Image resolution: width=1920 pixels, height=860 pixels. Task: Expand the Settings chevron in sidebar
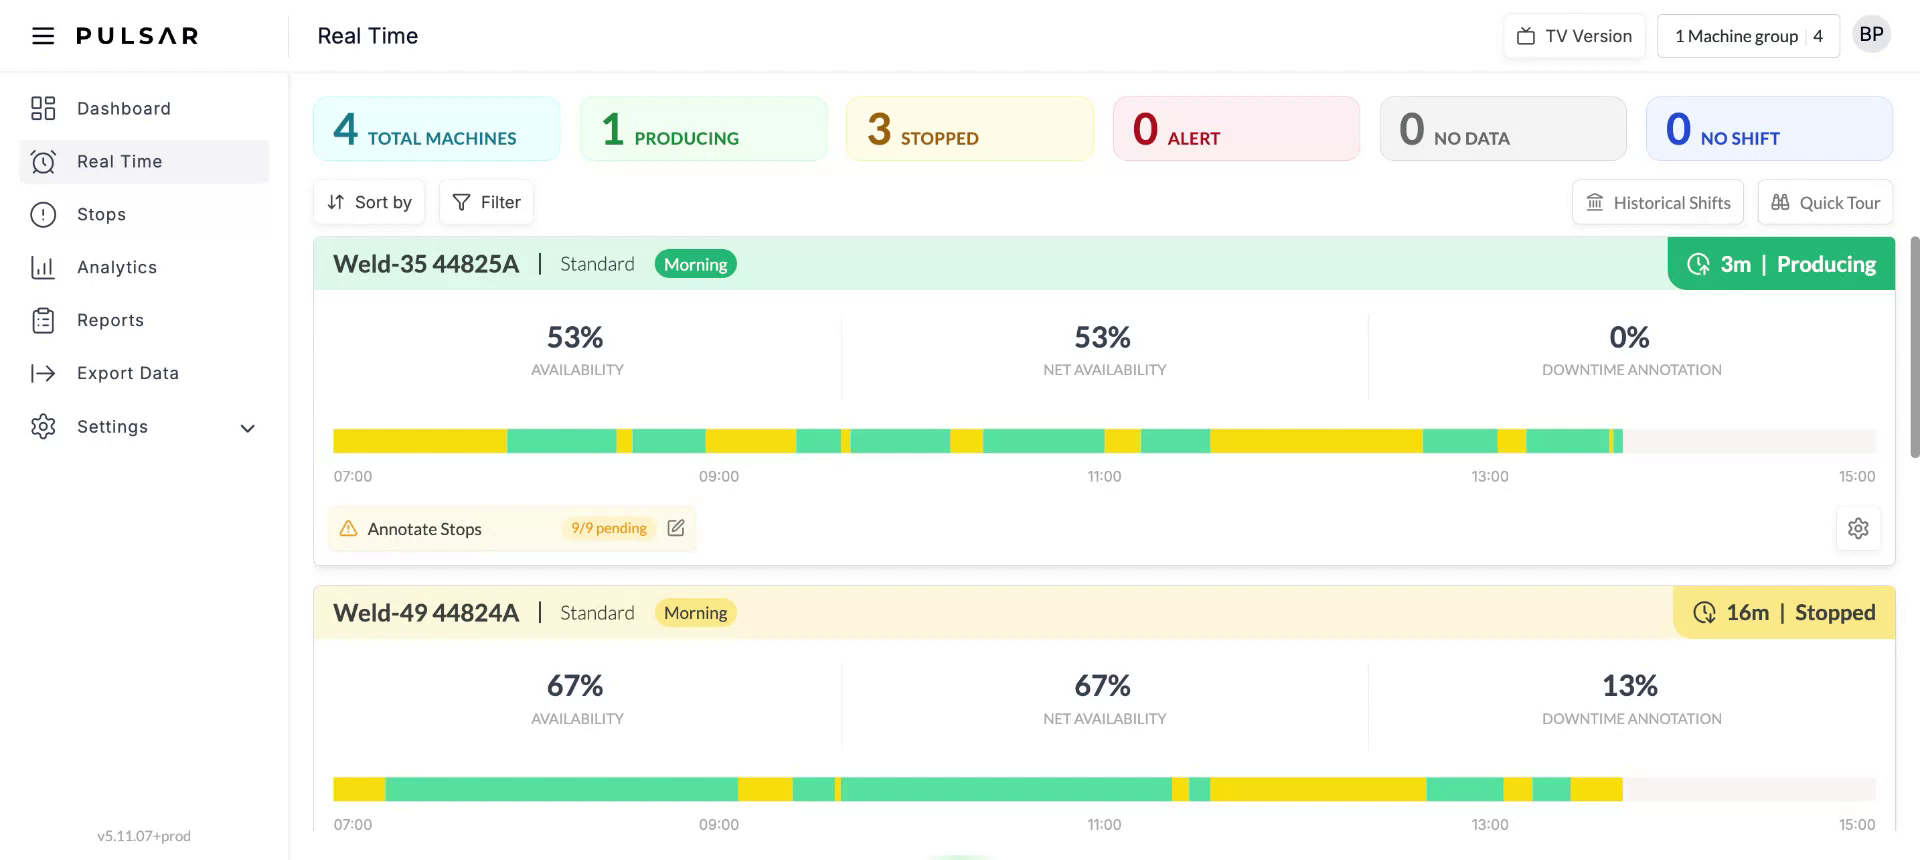(x=247, y=428)
